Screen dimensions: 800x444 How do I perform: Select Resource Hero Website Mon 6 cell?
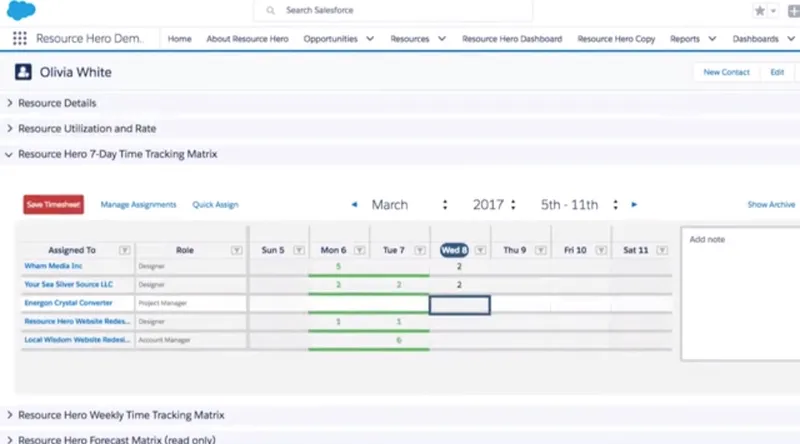coord(338,322)
